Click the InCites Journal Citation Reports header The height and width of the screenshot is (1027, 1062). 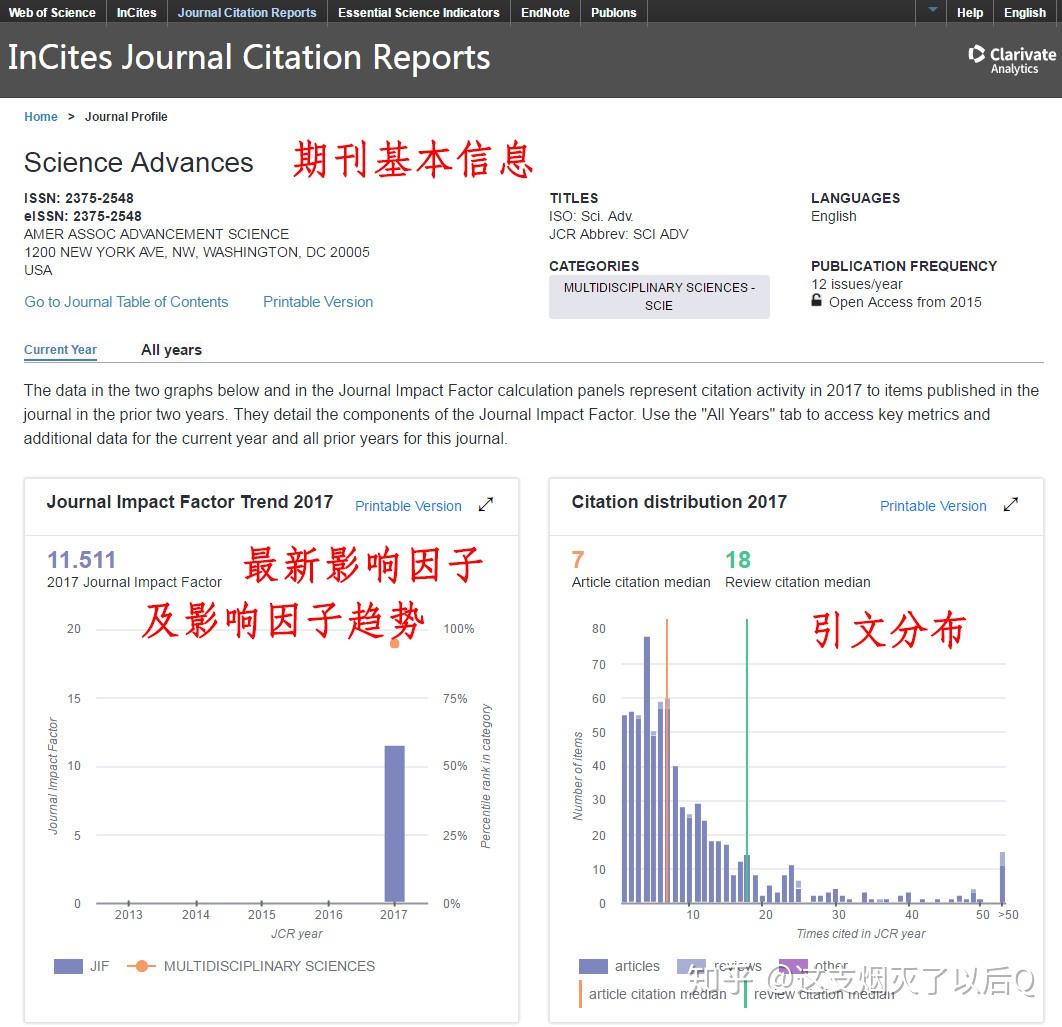249,58
